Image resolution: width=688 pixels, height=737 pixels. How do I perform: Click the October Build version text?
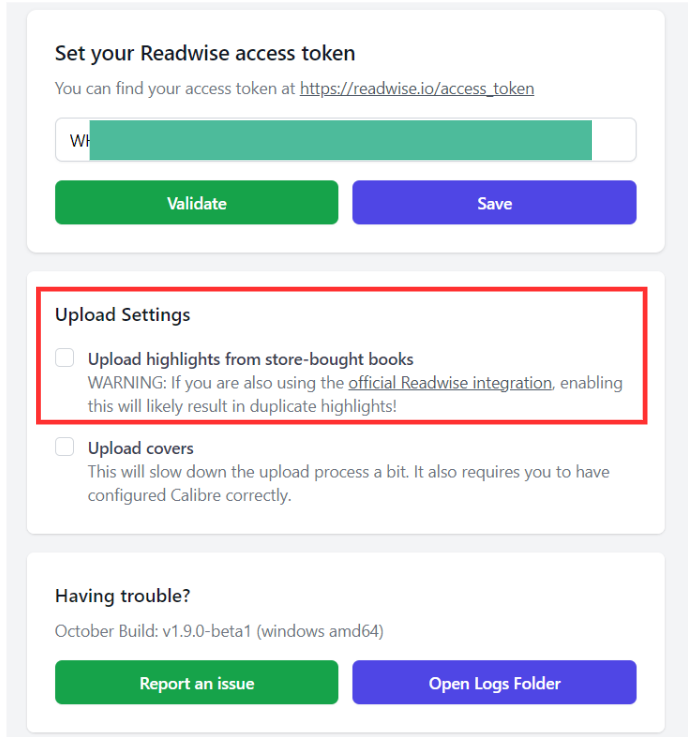[219, 631]
